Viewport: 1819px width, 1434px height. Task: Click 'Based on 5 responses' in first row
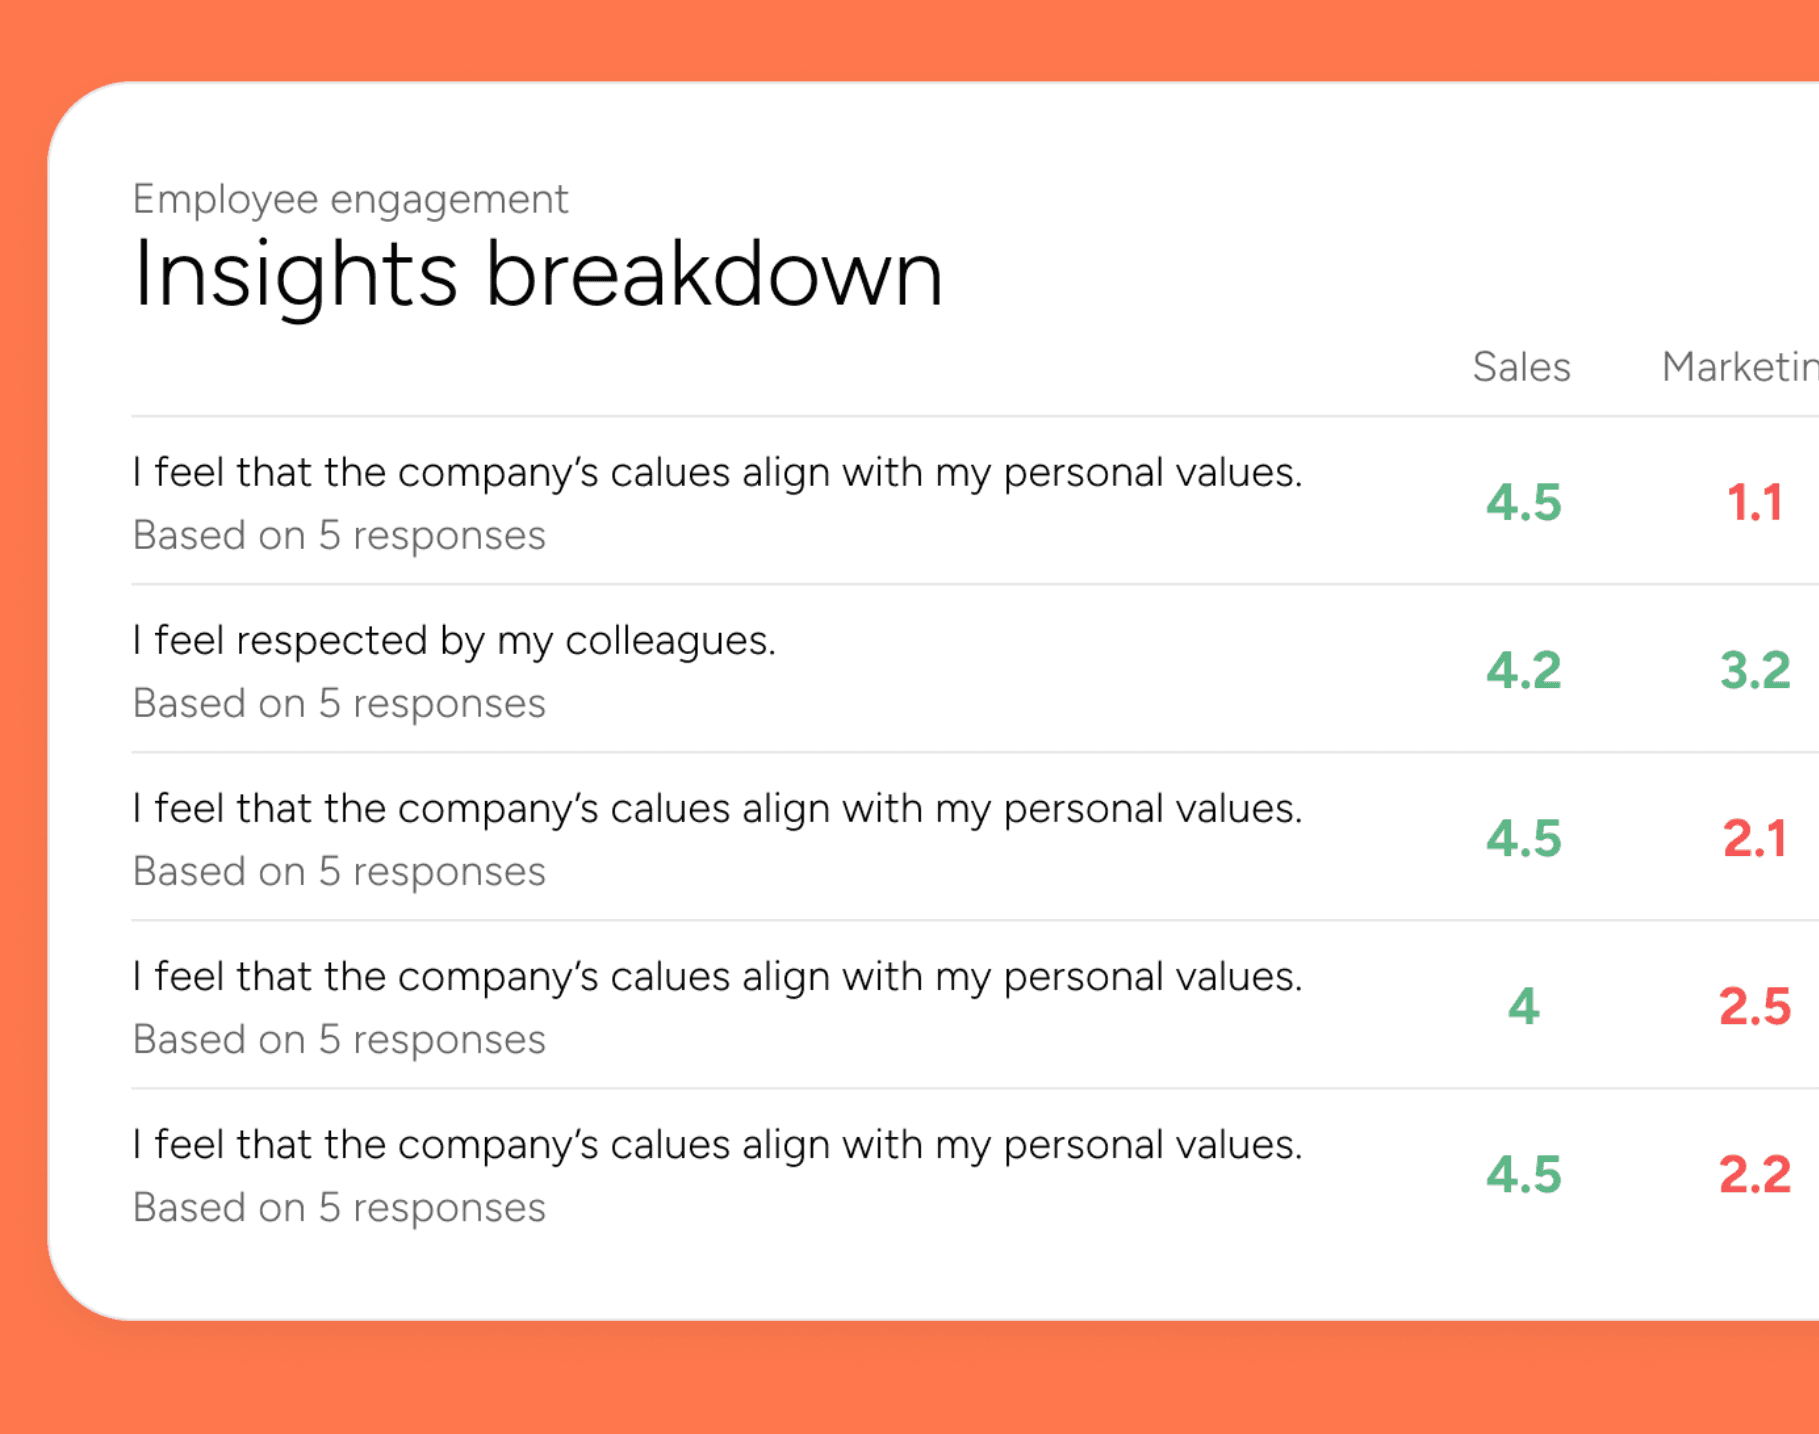tap(339, 536)
